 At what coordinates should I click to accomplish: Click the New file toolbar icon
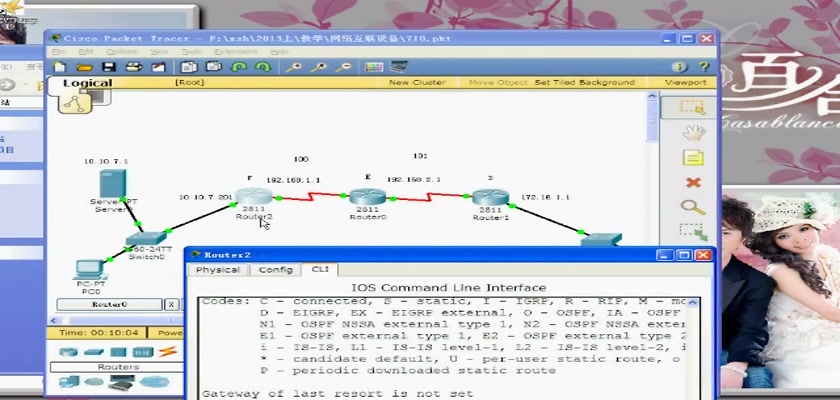pos(59,67)
